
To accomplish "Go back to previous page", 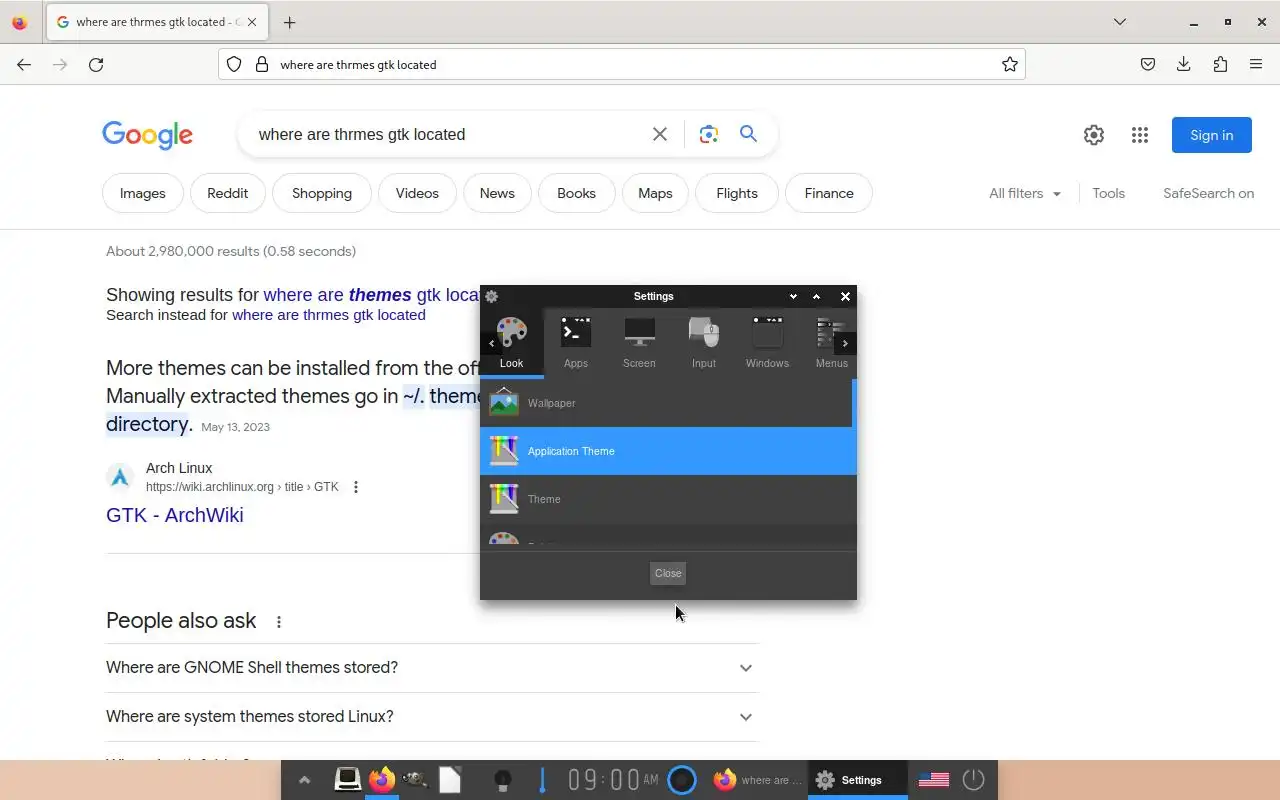I will pyautogui.click(x=24, y=64).
